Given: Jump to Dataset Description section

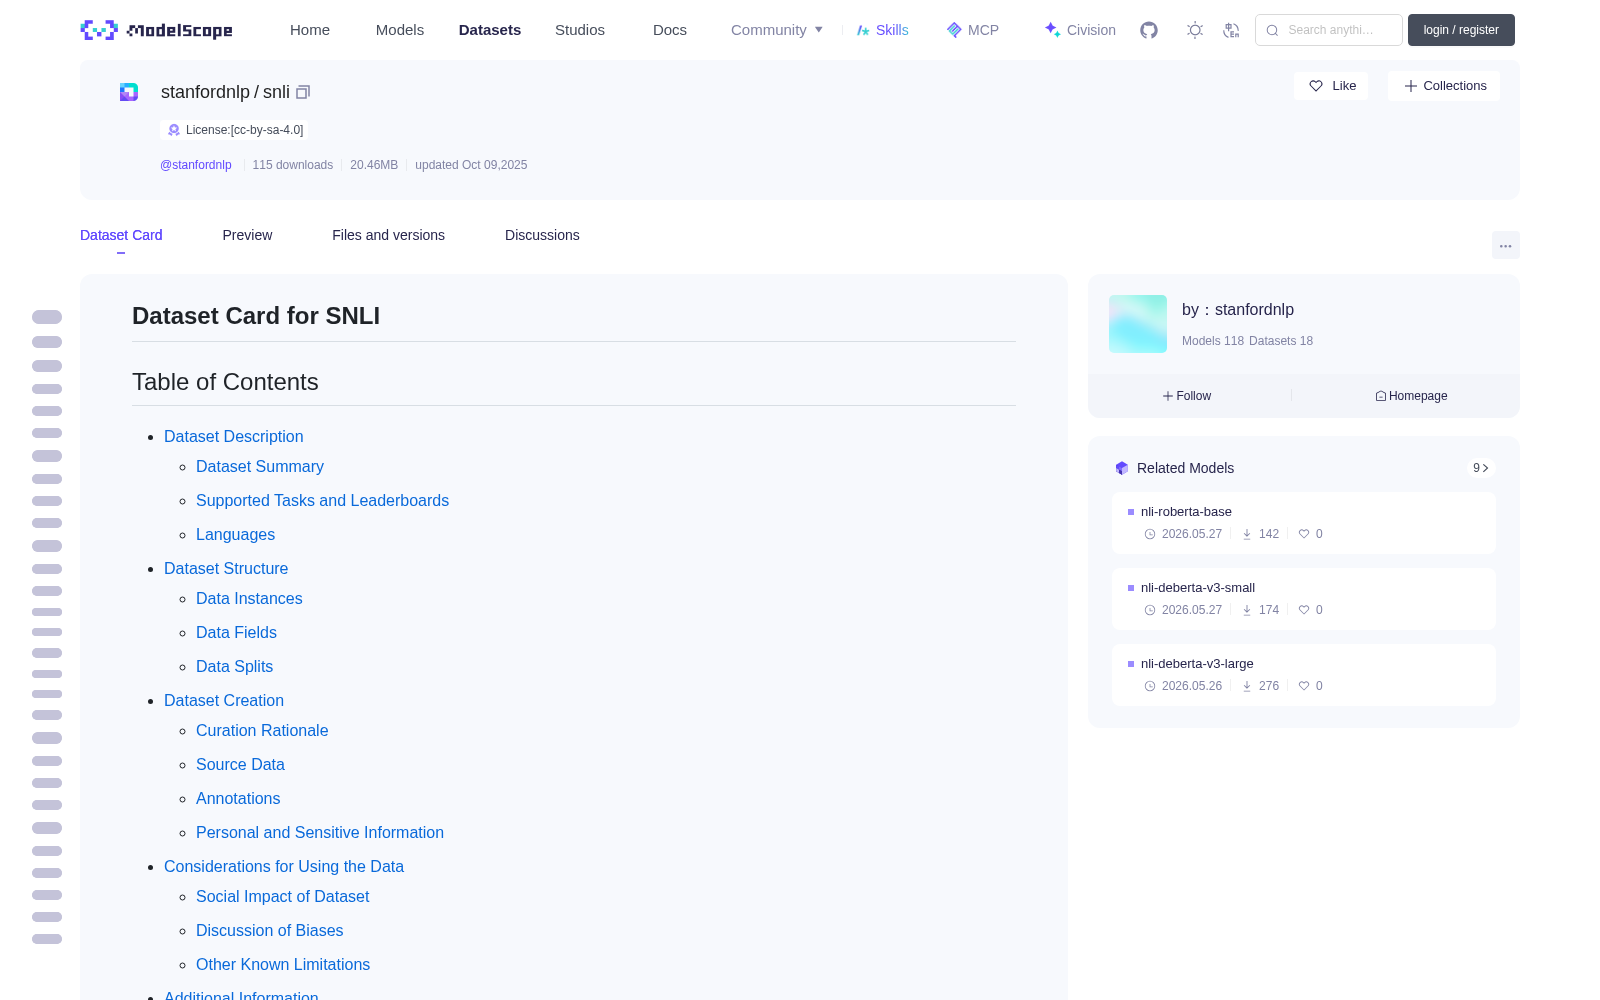Looking at the screenshot, I should pyautogui.click(x=233, y=436).
